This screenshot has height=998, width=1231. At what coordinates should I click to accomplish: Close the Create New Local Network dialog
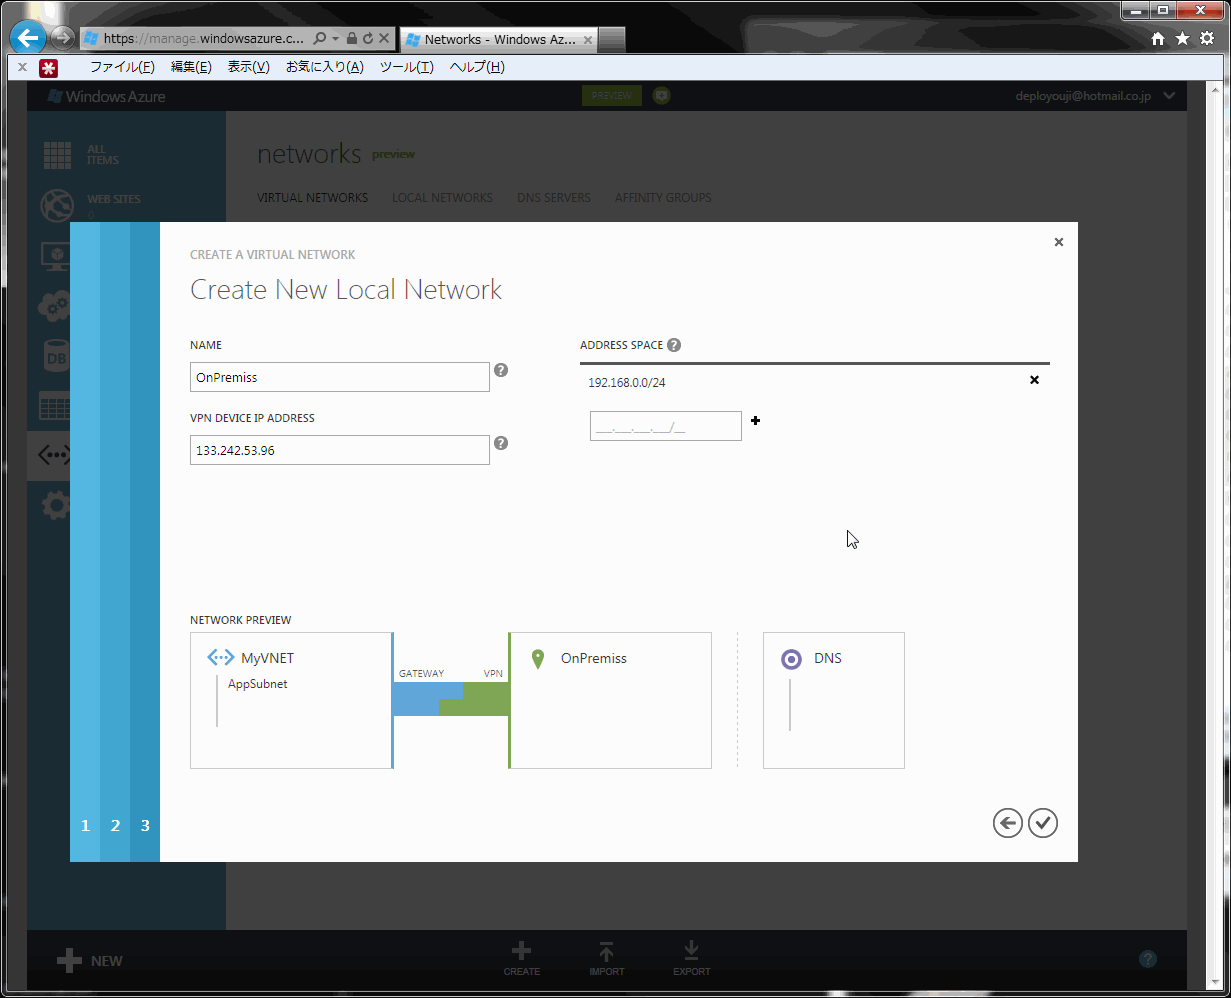[x=1059, y=242]
